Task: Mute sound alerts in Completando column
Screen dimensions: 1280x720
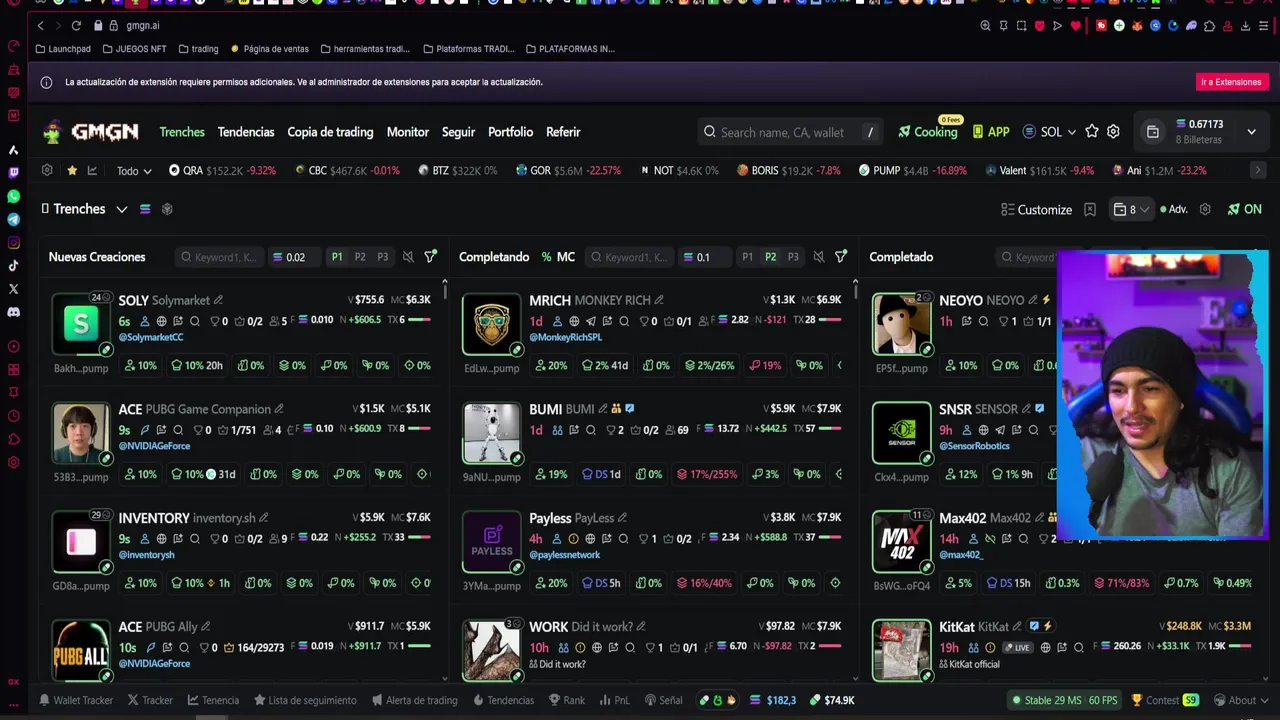Action: pos(819,257)
